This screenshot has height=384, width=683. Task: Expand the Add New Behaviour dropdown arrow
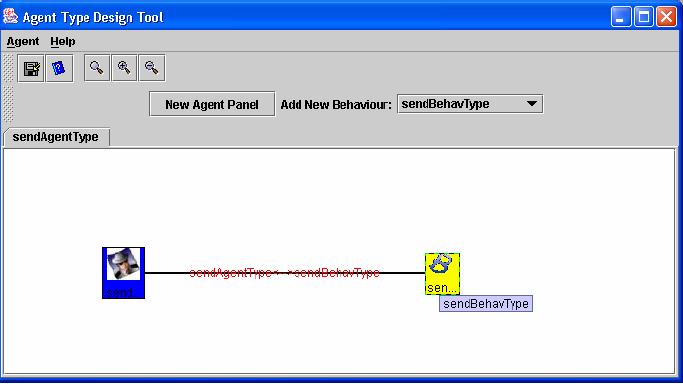531,104
